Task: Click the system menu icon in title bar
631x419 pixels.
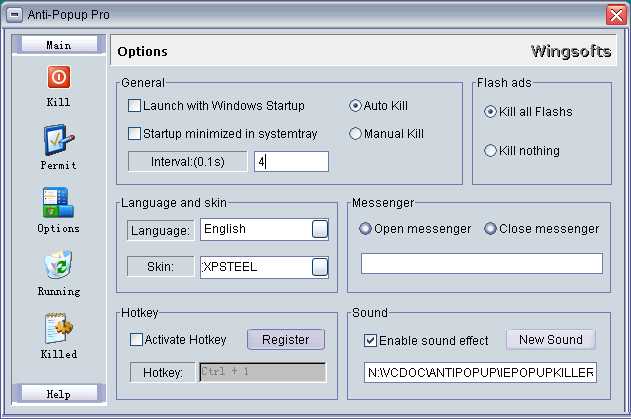Action: (x=14, y=14)
